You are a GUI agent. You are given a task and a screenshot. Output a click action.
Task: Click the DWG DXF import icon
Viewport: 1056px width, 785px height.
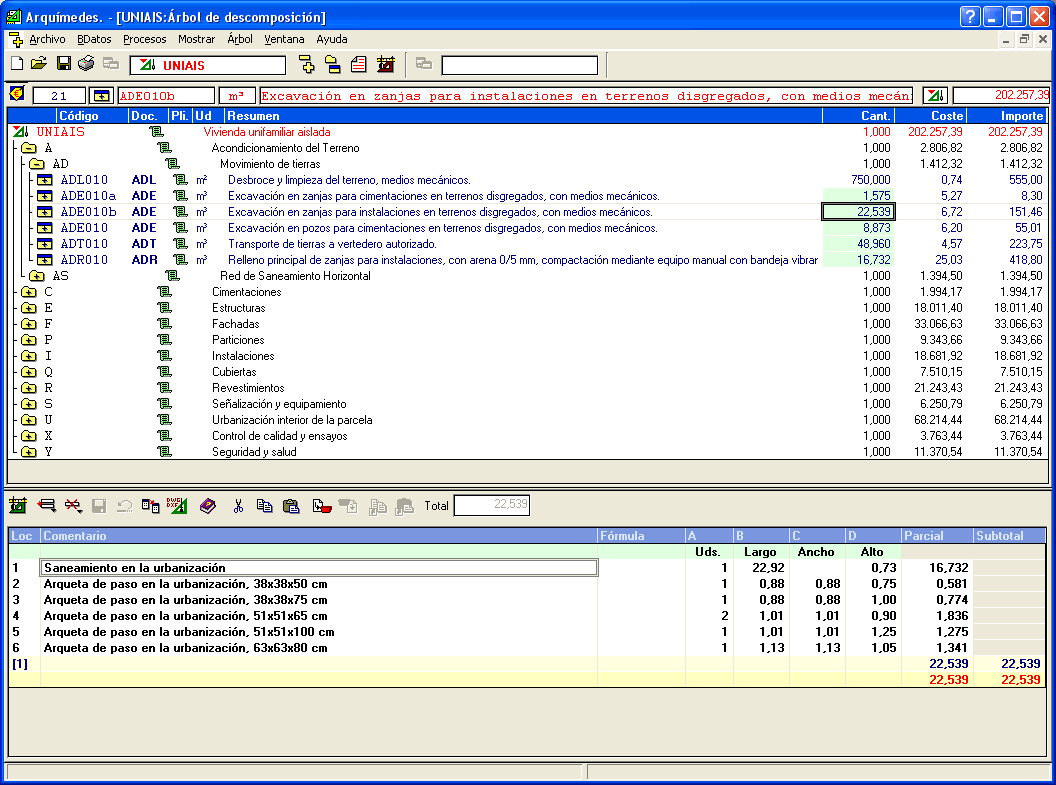point(177,505)
